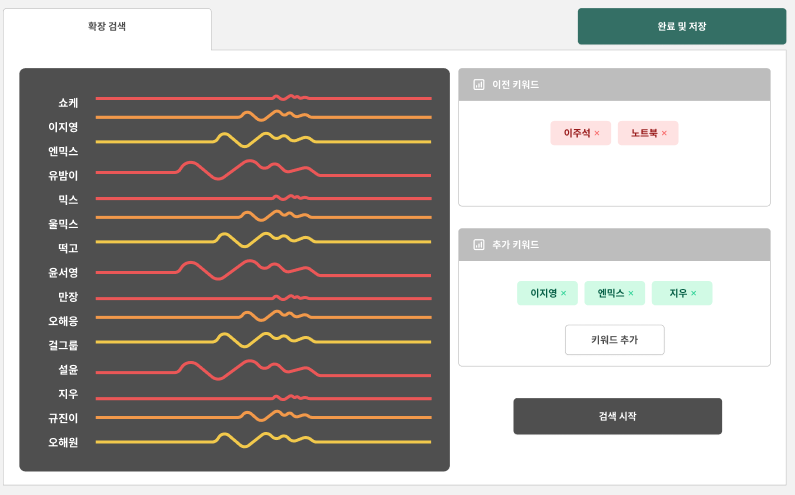Click the 키워드 추가 button
The height and width of the screenshot is (495, 795).
tap(614, 340)
